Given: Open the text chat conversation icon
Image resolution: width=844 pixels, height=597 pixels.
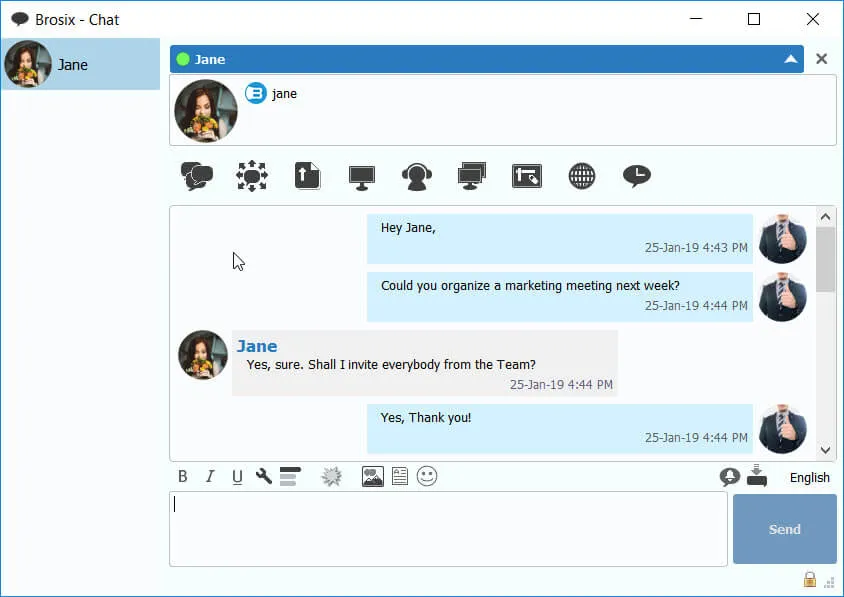Looking at the screenshot, I should pos(197,175).
